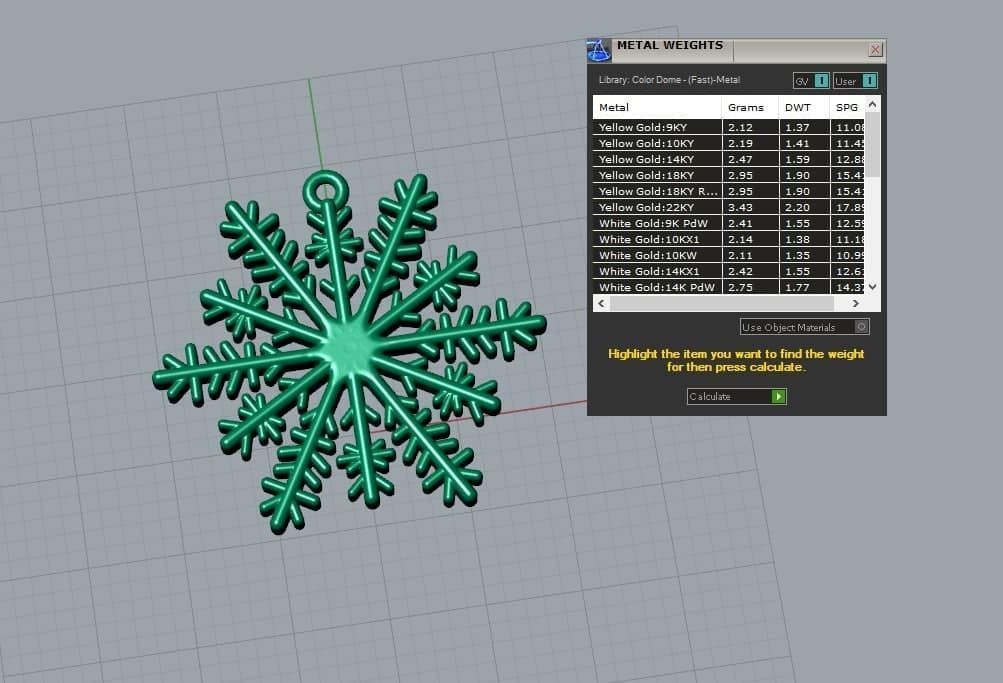The height and width of the screenshot is (683, 1003).
Task: Click the 1.35 DWT value
Action: pos(797,255)
